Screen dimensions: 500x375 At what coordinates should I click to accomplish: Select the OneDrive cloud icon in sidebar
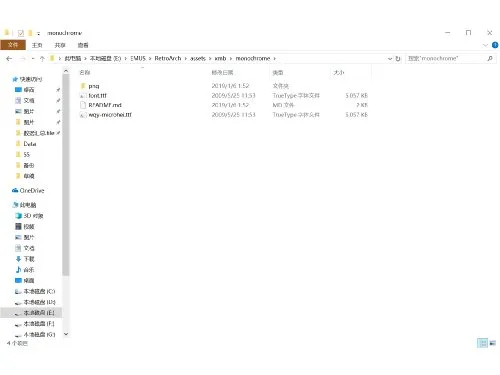click(x=15, y=191)
